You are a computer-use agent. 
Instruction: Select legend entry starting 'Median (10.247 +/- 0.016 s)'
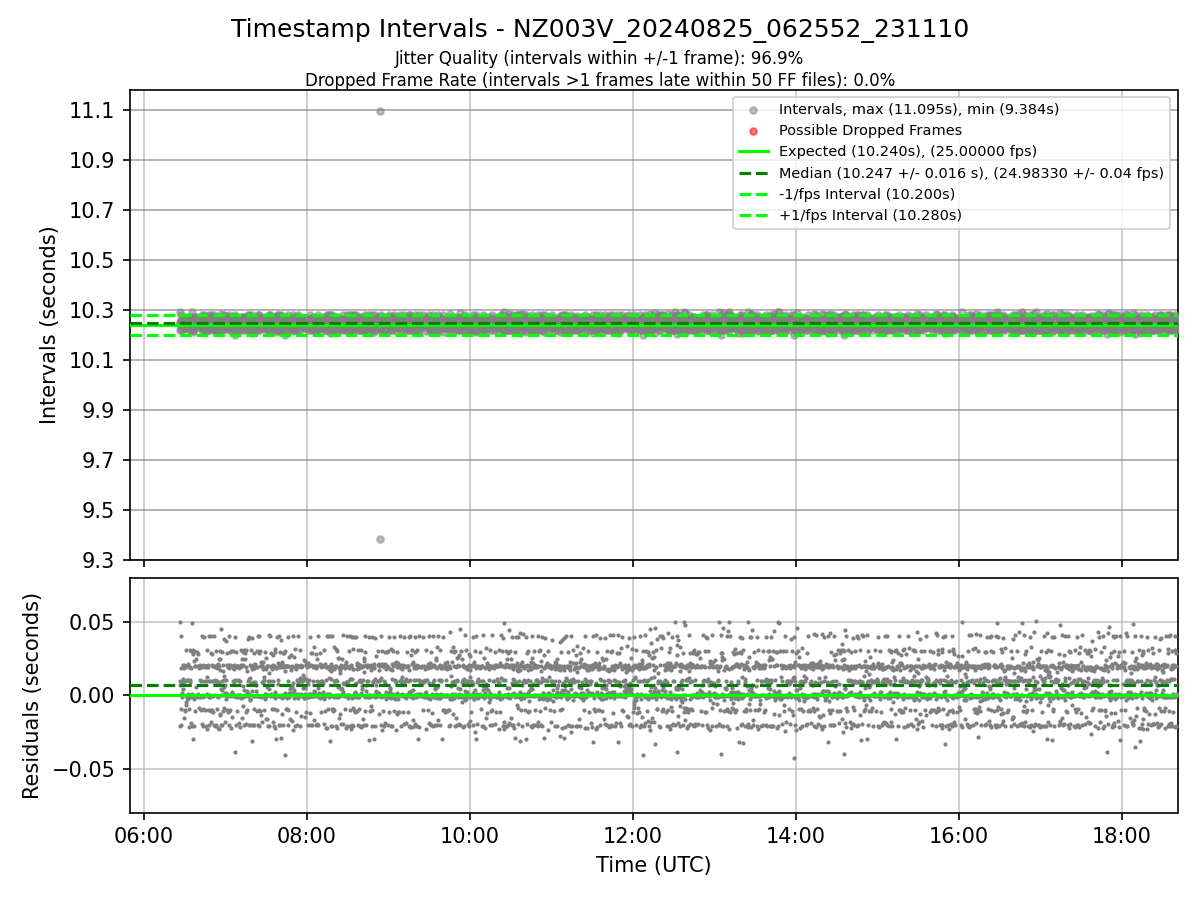pyautogui.click(x=971, y=173)
